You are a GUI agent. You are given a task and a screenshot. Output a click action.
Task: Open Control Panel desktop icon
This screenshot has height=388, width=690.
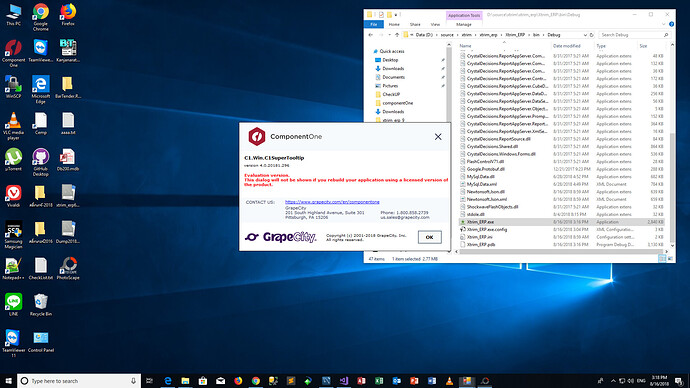40,341
